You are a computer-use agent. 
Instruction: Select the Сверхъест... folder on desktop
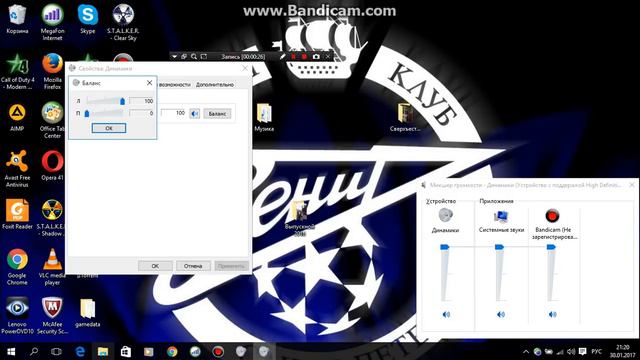tap(405, 118)
